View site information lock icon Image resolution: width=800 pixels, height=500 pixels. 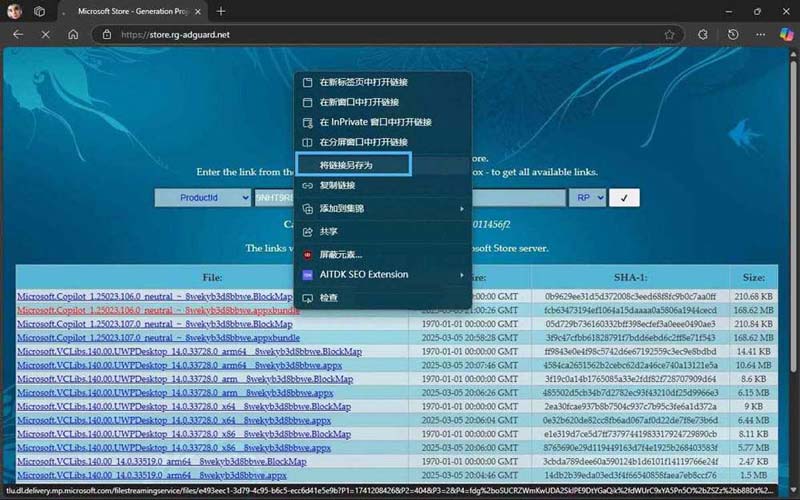(107, 35)
